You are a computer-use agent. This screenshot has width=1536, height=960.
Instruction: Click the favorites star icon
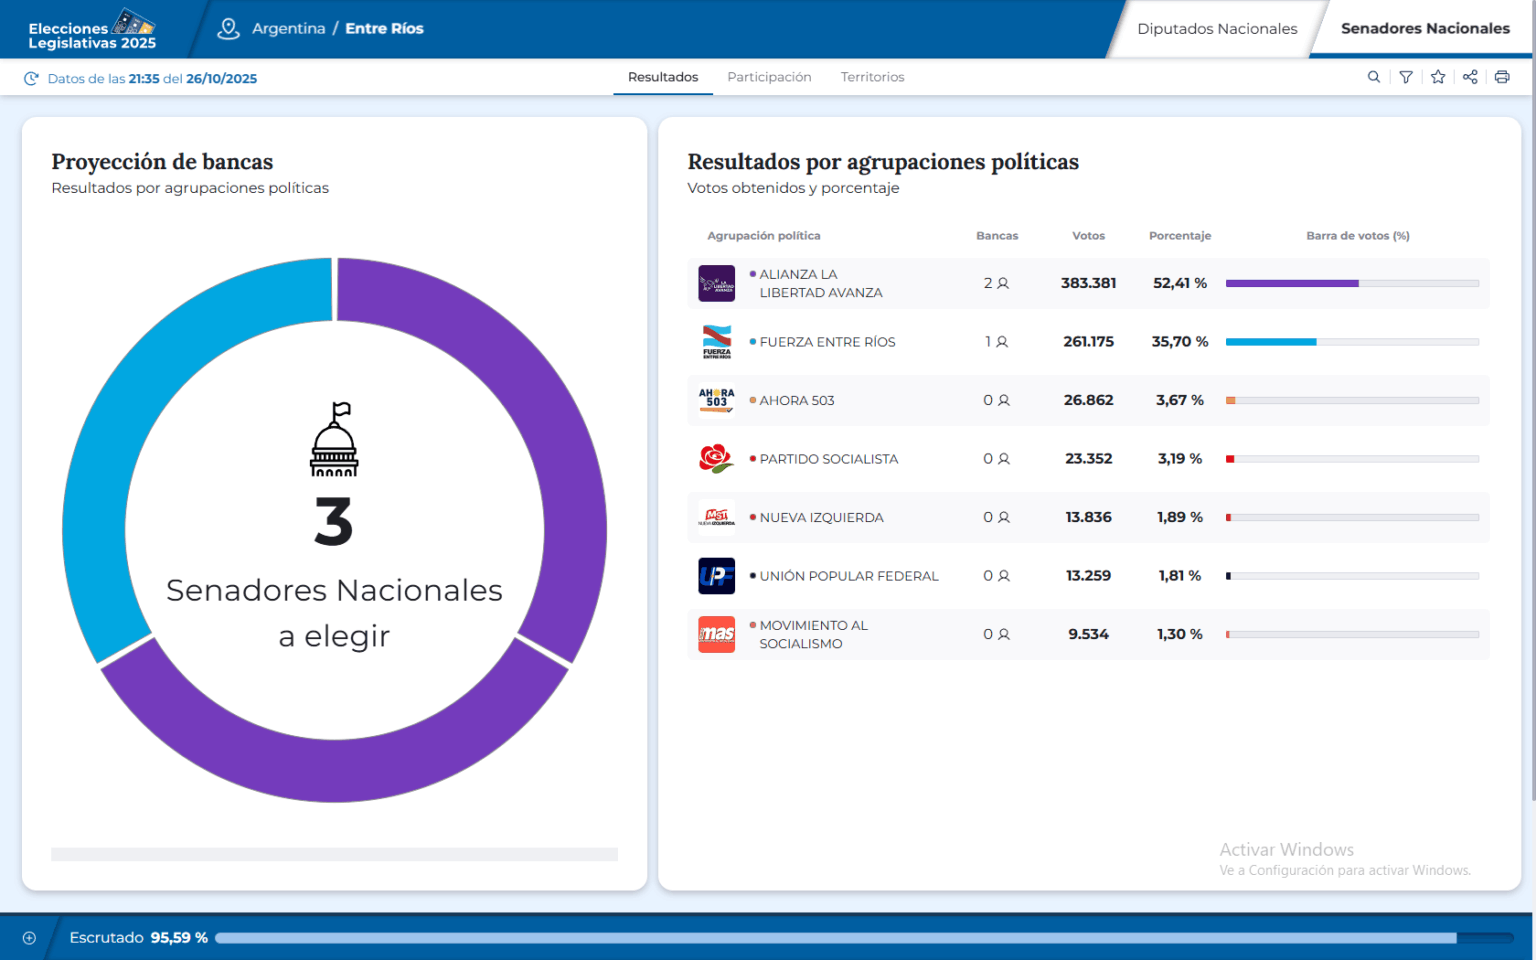tap(1438, 77)
